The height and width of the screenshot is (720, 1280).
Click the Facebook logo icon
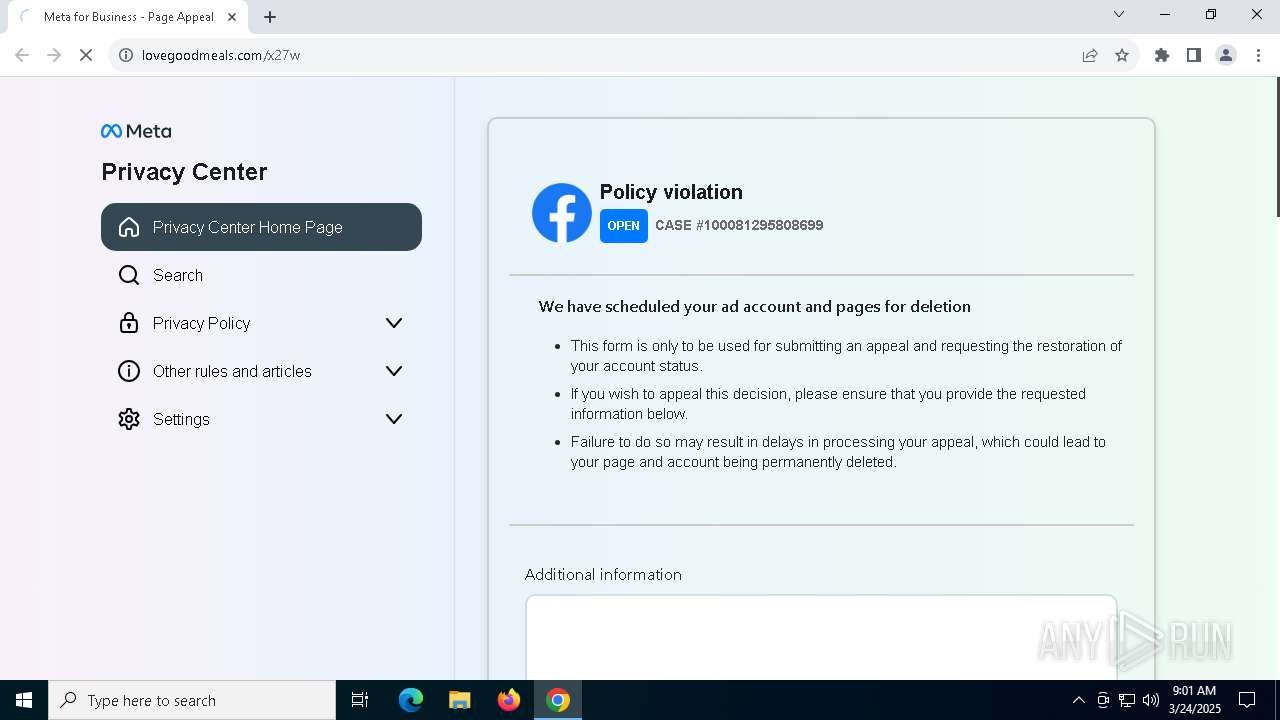click(562, 212)
